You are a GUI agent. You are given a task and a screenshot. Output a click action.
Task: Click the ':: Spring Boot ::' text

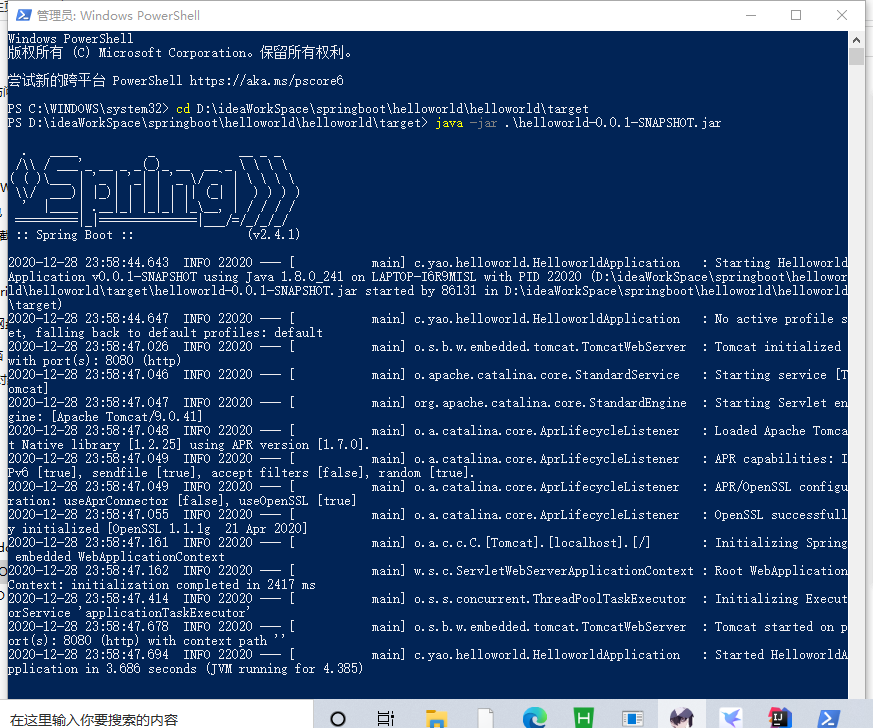click(75, 235)
